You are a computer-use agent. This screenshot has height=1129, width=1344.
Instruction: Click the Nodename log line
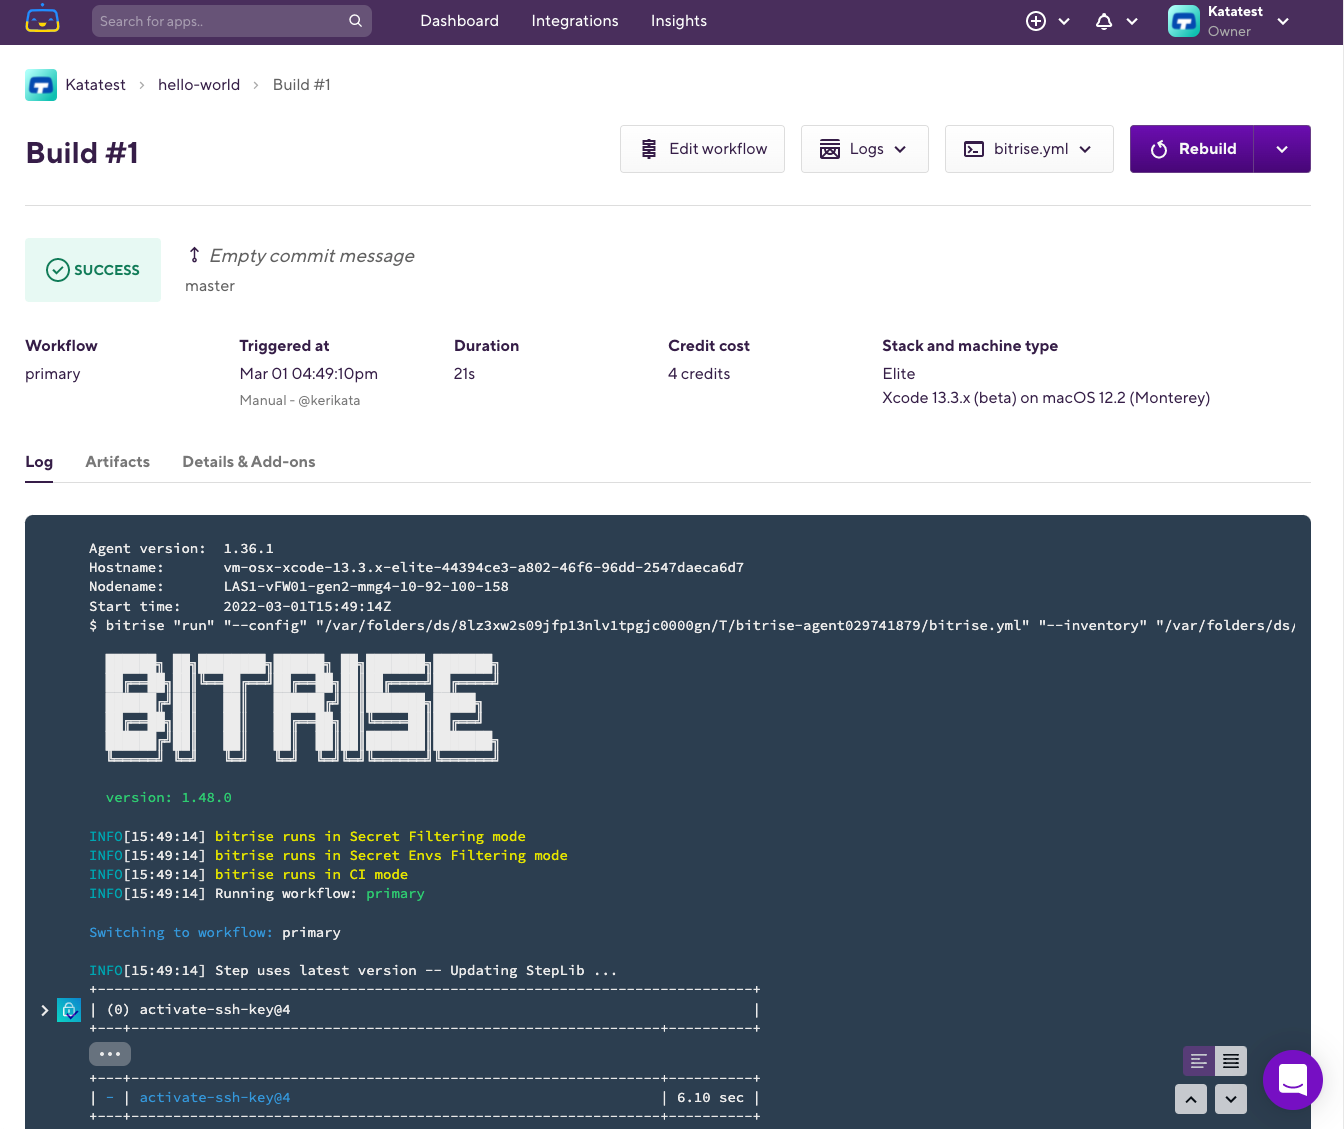pyautogui.click(x=299, y=587)
